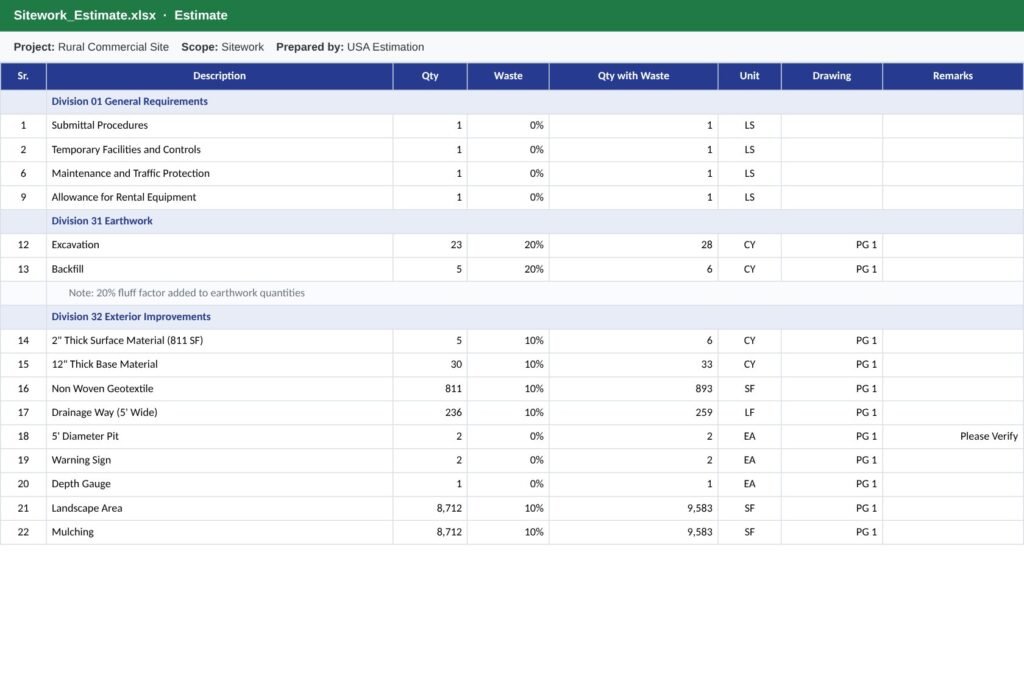Click Division 01 General Requirements row
Viewport: 1024px width, 683px height.
pos(512,102)
